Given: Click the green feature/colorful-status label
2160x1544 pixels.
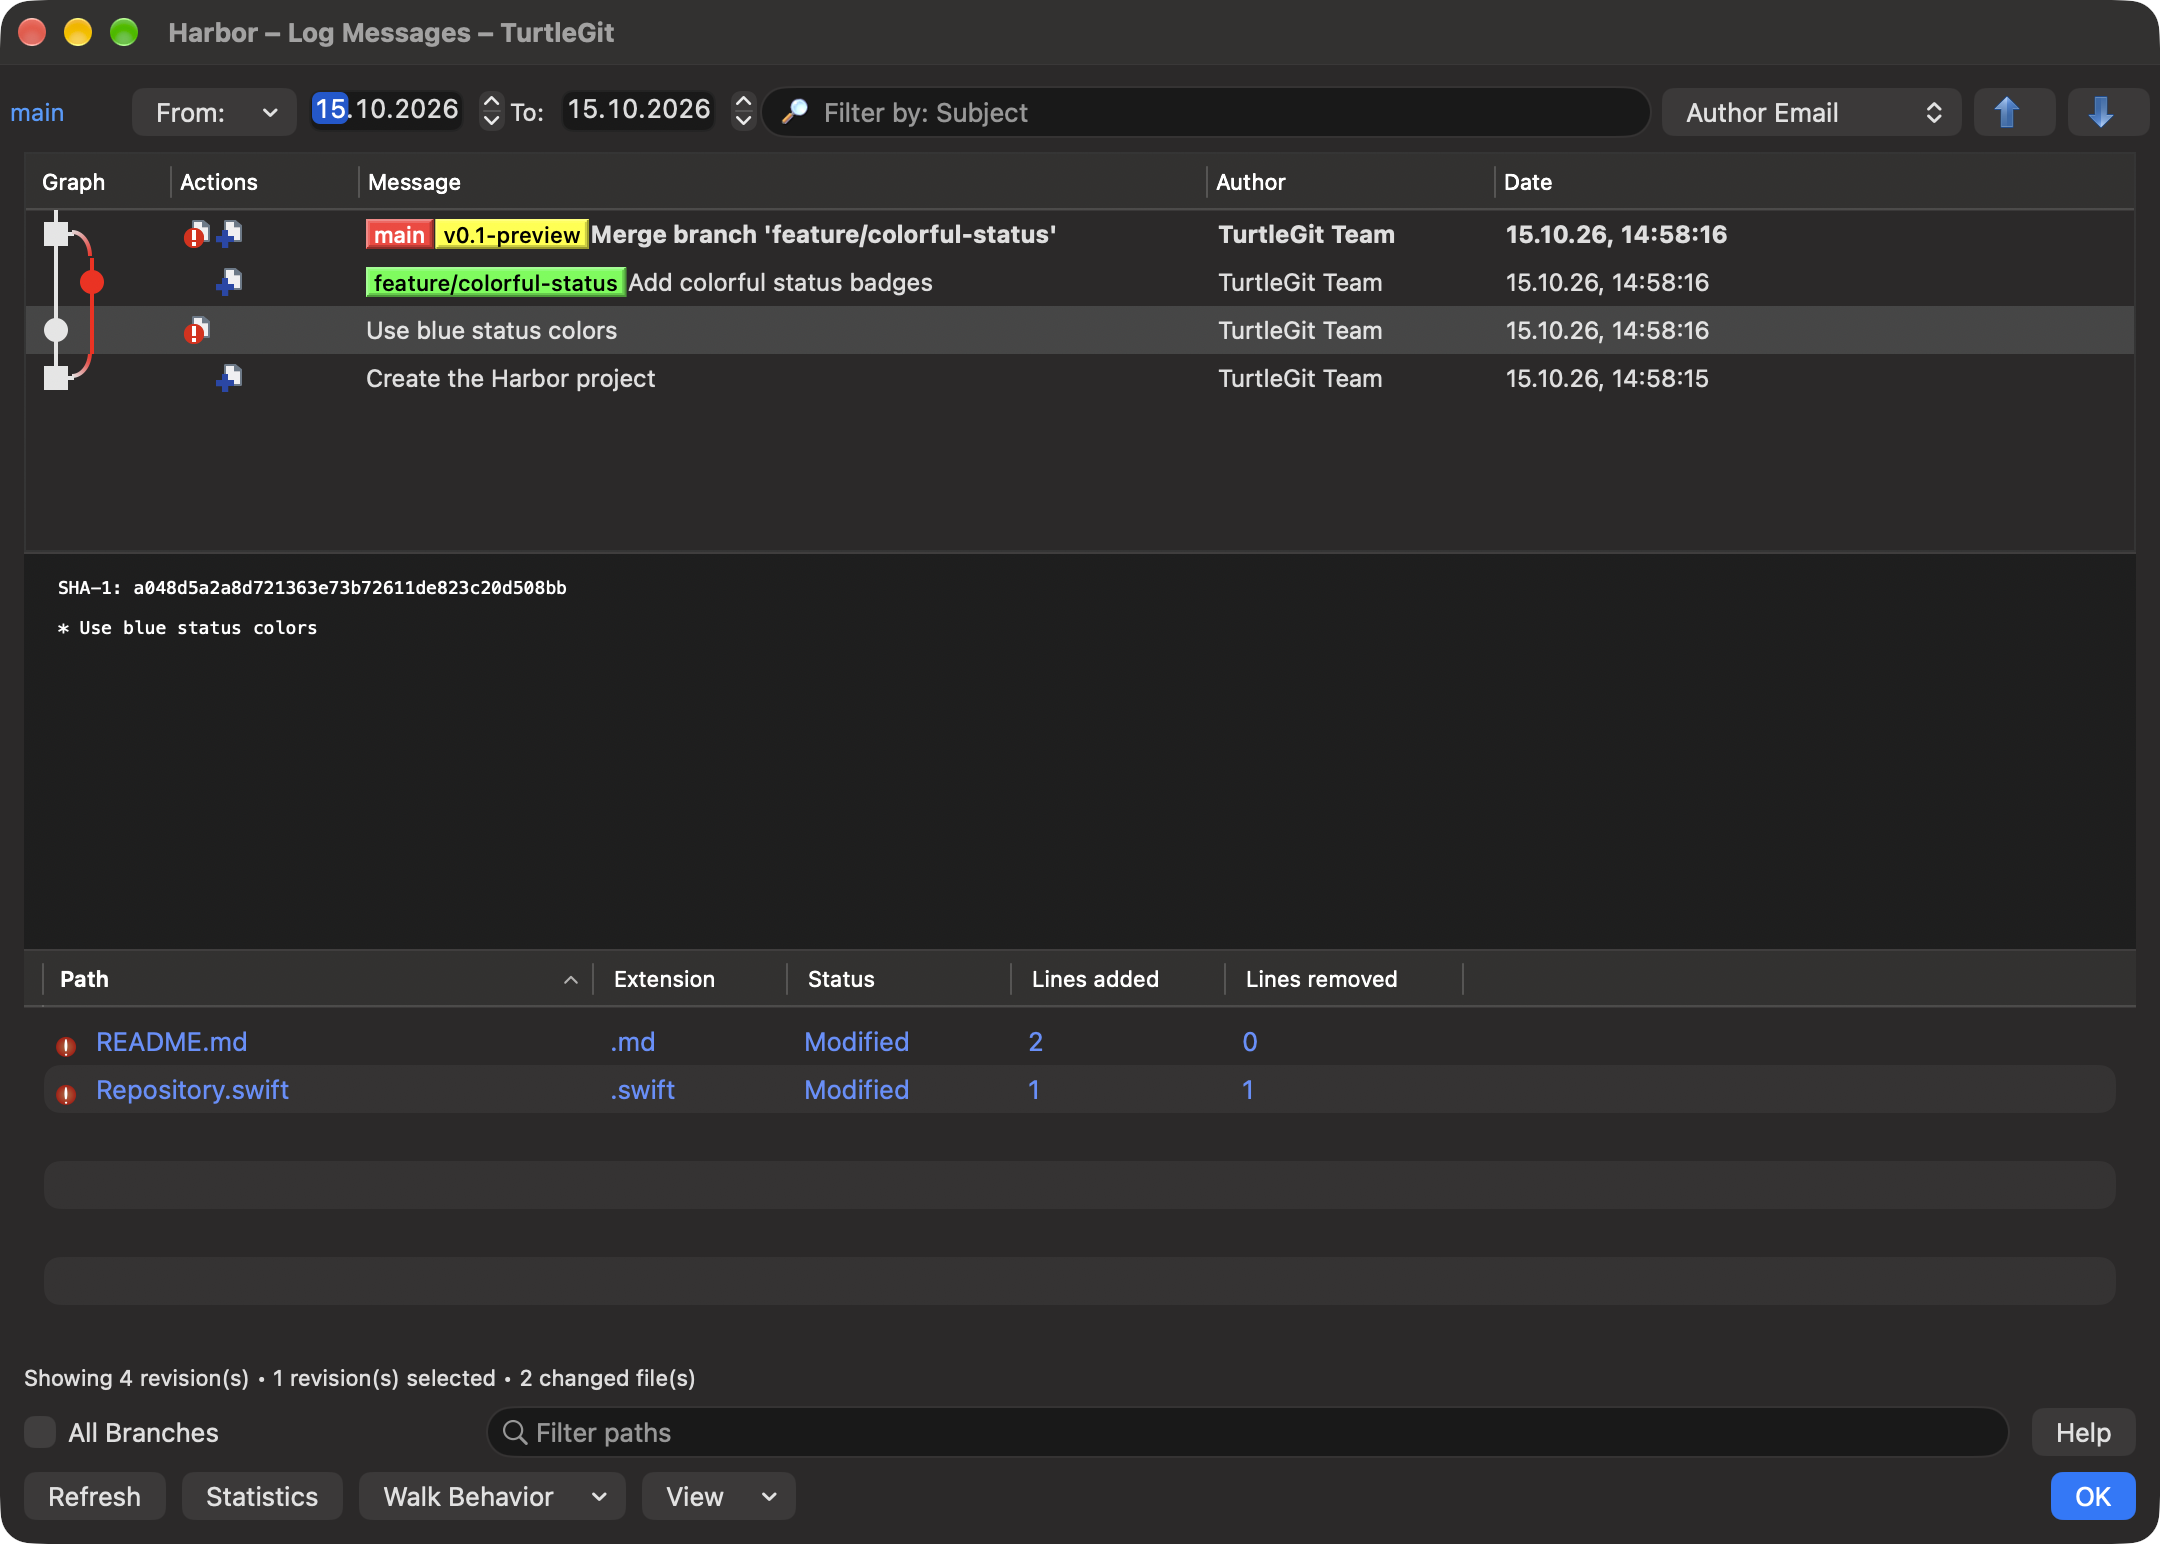Looking at the screenshot, I should click(495, 282).
